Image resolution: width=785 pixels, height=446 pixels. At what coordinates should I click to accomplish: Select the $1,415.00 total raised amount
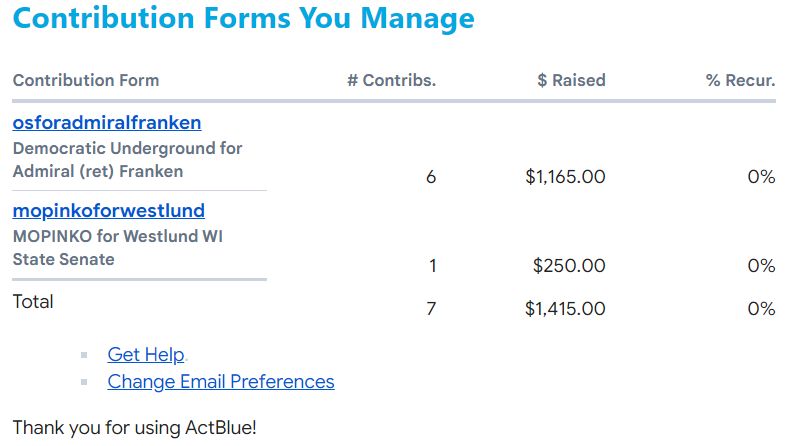[x=565, y=308]
